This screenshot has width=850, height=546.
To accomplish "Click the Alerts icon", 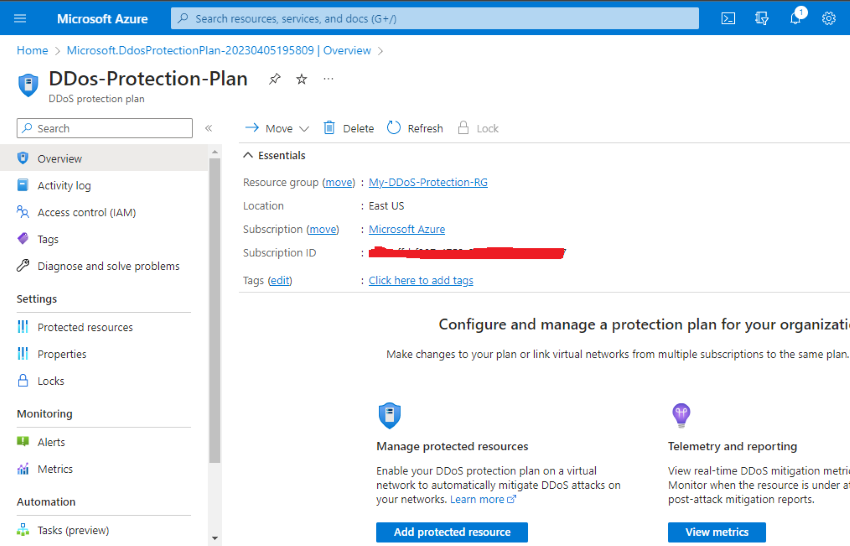I will click(23, 442).
